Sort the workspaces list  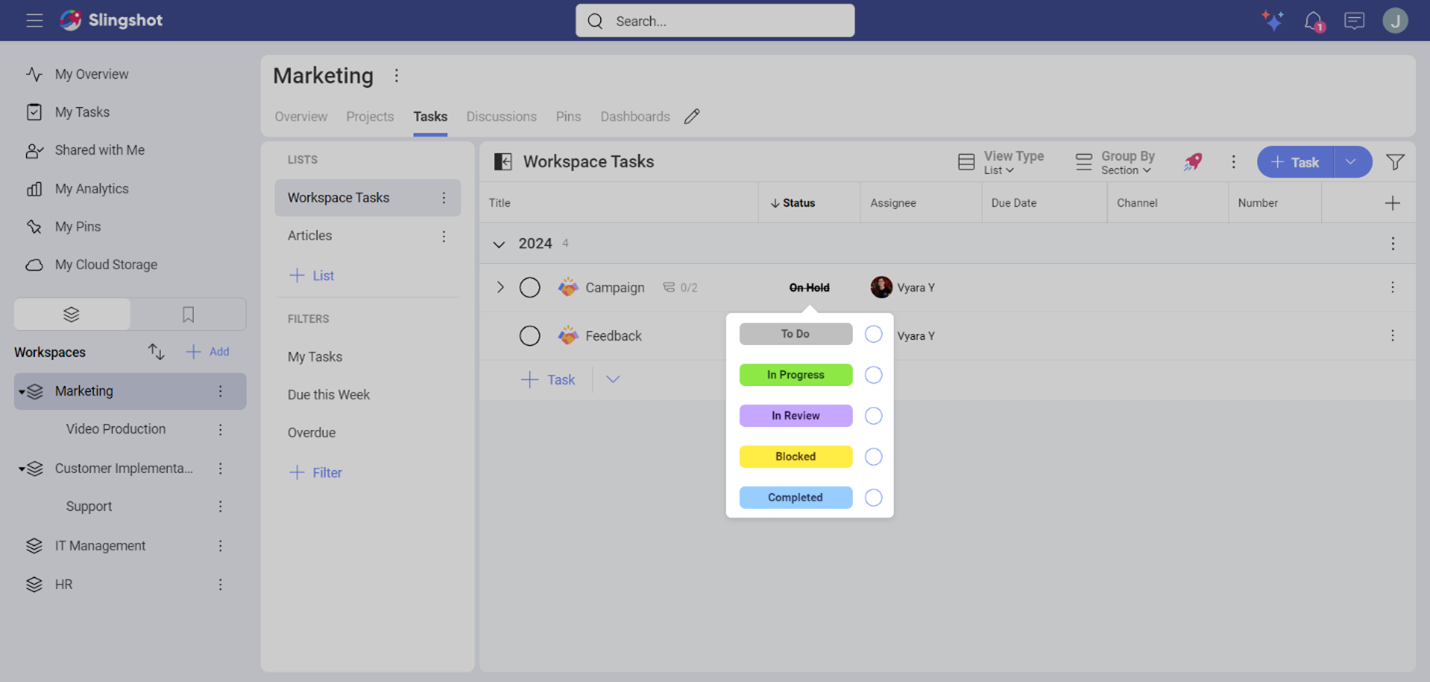(x=156, y=351)
